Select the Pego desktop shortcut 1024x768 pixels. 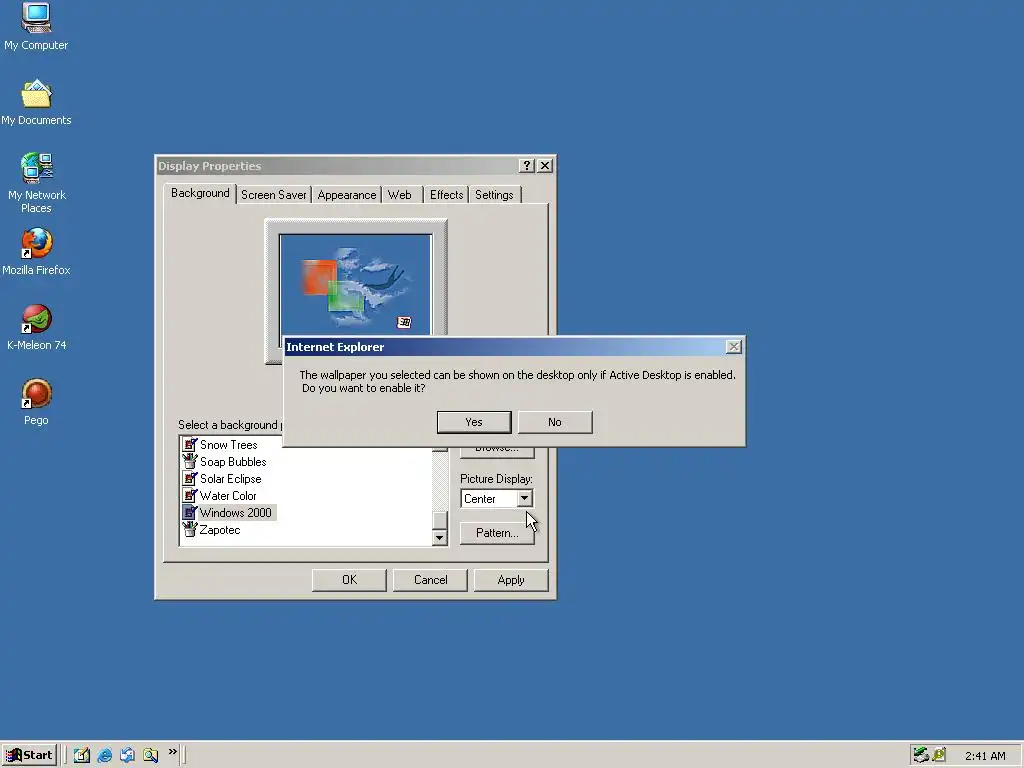click(36, 402)
